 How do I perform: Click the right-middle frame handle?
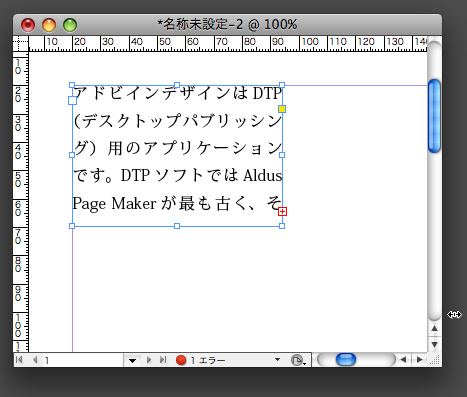(282, 155)
